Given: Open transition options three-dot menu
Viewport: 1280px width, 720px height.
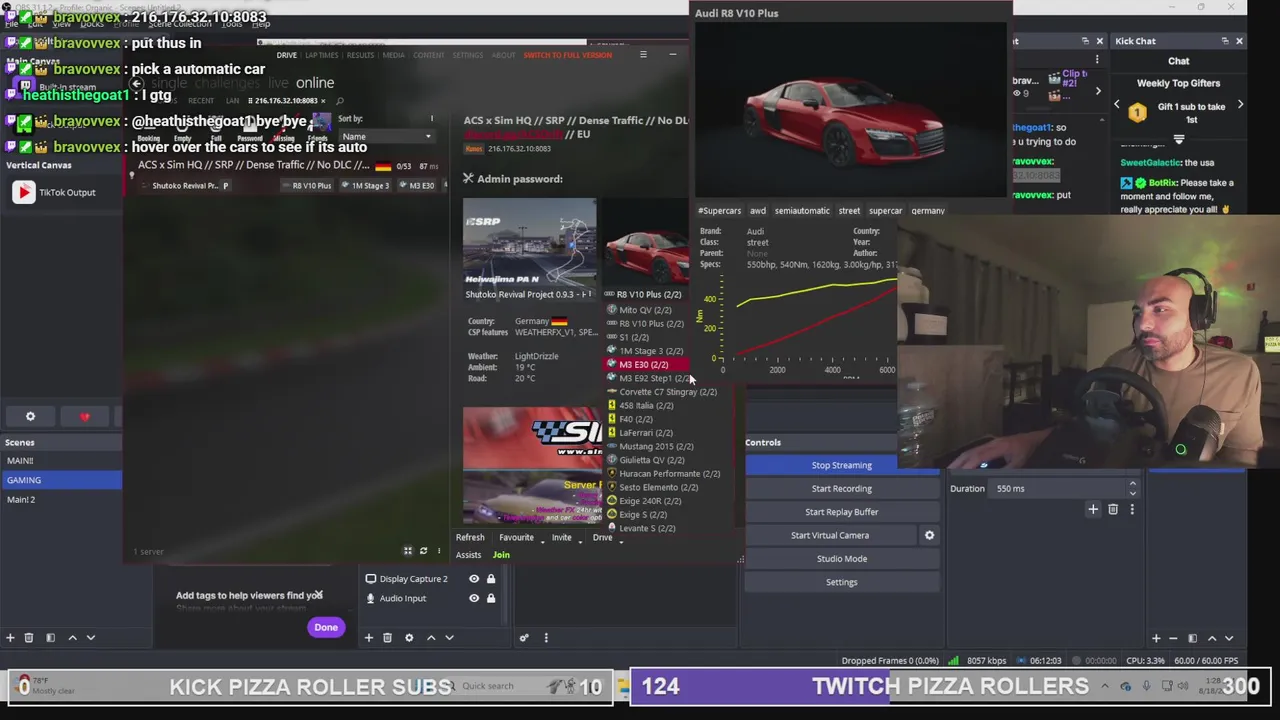Looking at the screenshot, I should (1132, 509).
